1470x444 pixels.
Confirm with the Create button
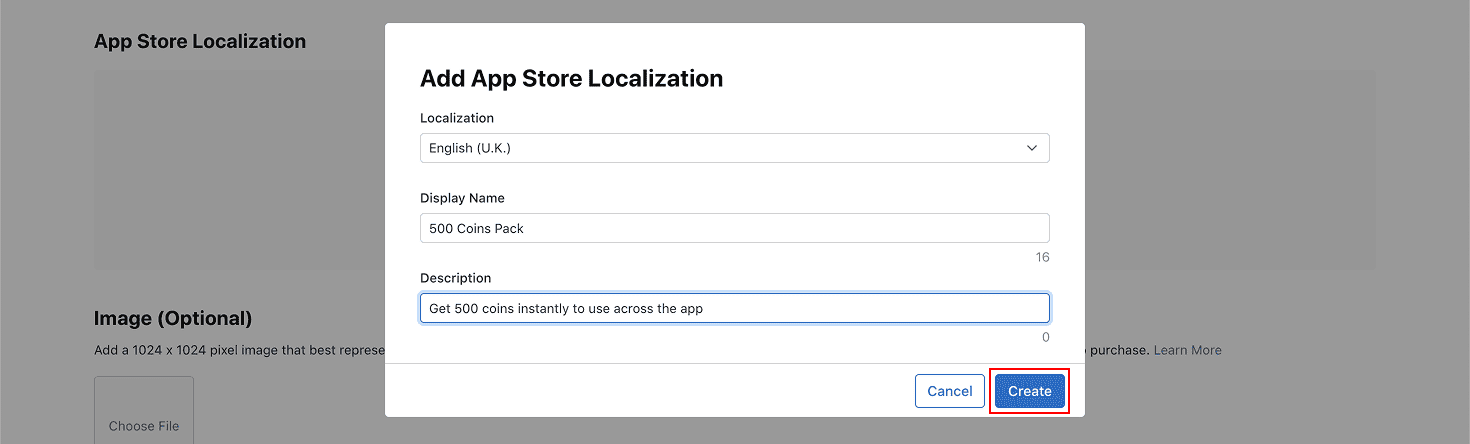[x=1029, y=391]
